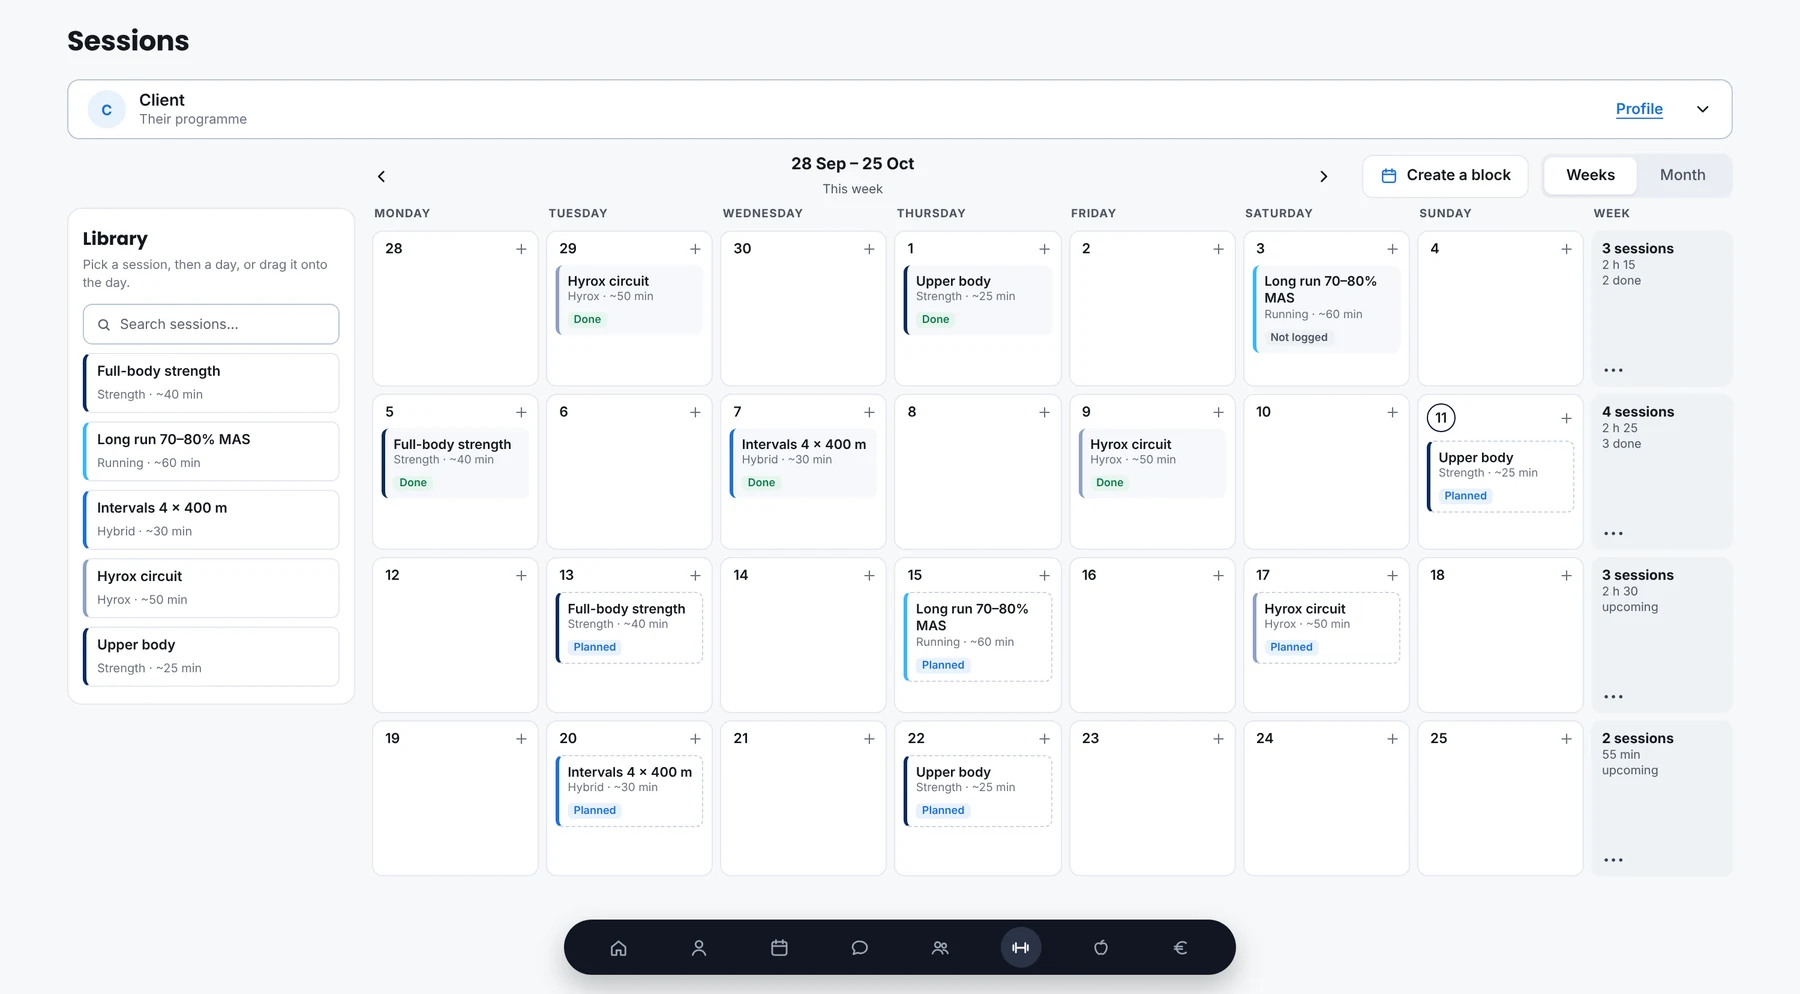Open Hyrox circuit planned on Saturday 17
The image size is (1800, 994).
point(1326,628)
